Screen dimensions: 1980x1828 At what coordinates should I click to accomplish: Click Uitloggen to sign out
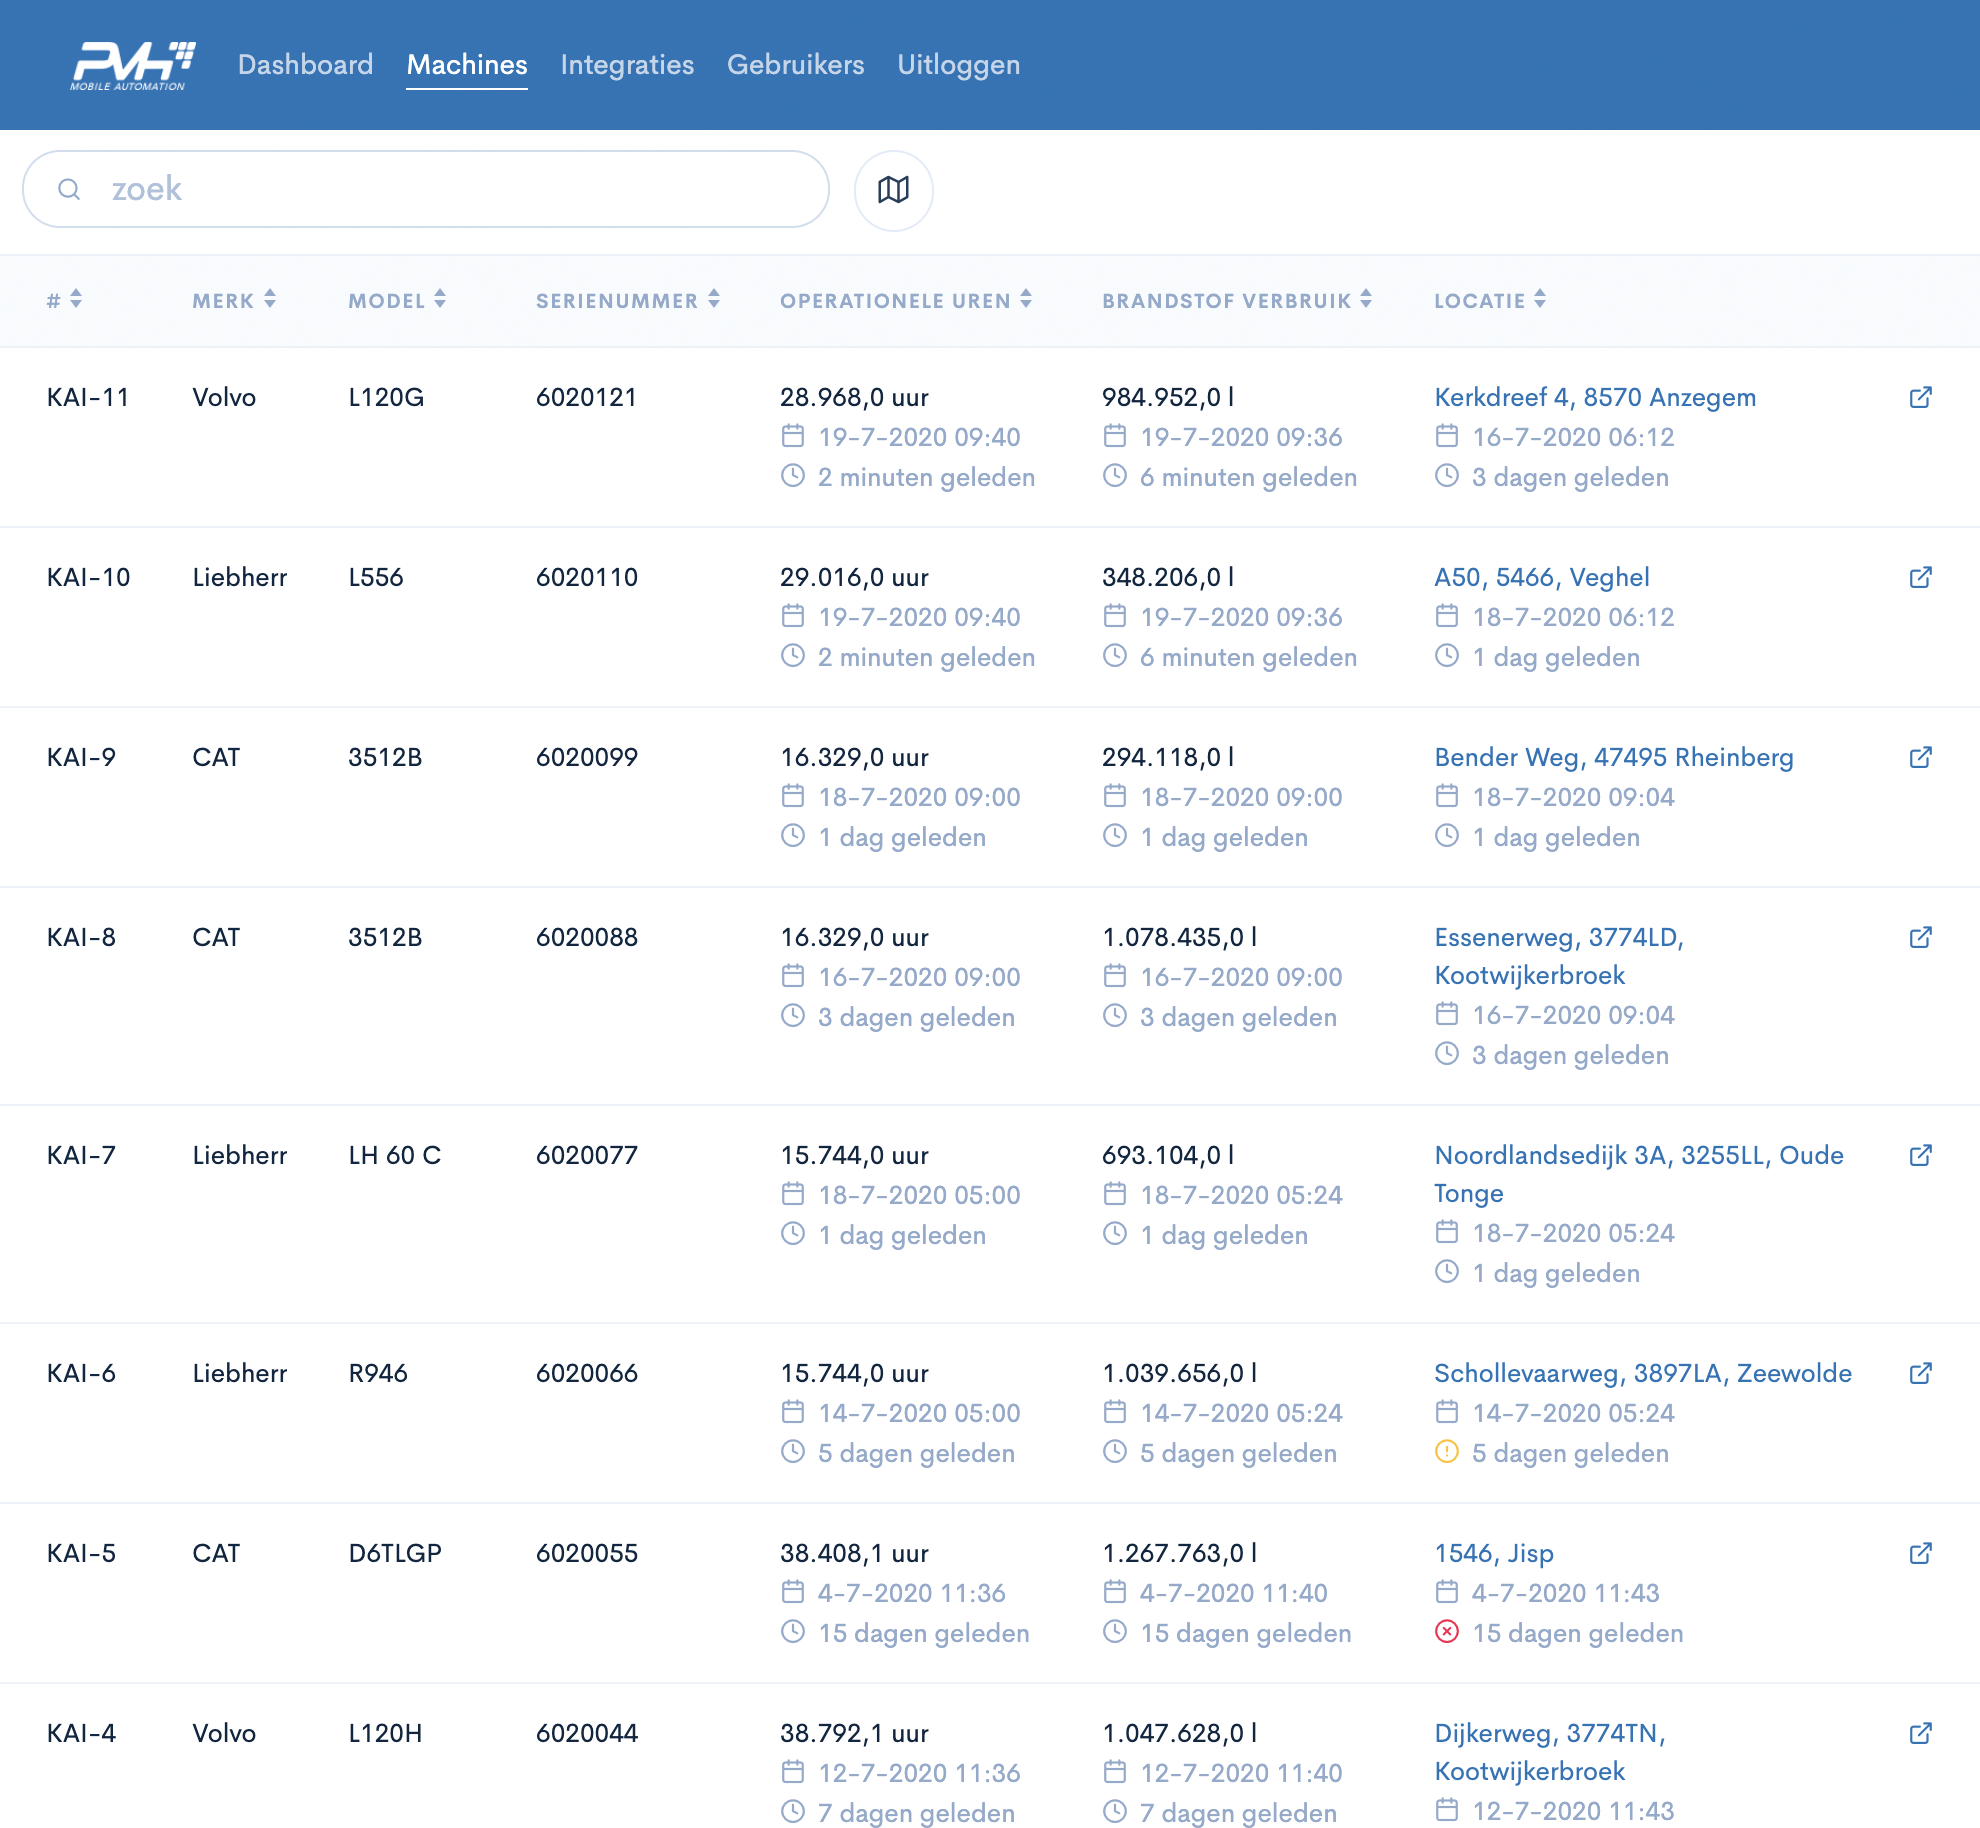tap(958, 65)
